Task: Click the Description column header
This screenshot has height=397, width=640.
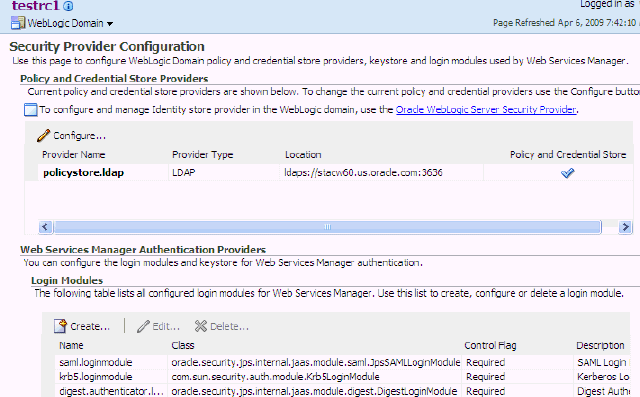Action: 600,346
